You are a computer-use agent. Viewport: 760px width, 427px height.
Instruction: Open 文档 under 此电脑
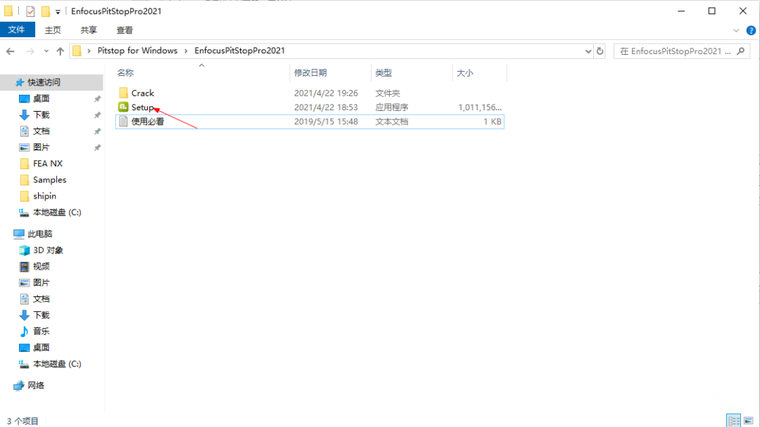click(x=41, y=299)
